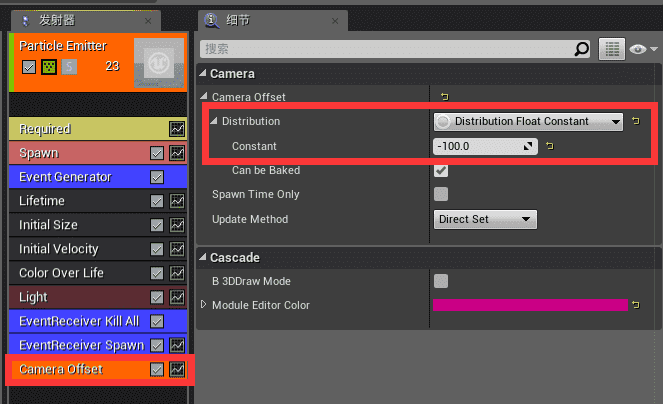Expand the Module Editor Color property
The width and height of the screenshot is (663, 404).
[x=205, y=305]
